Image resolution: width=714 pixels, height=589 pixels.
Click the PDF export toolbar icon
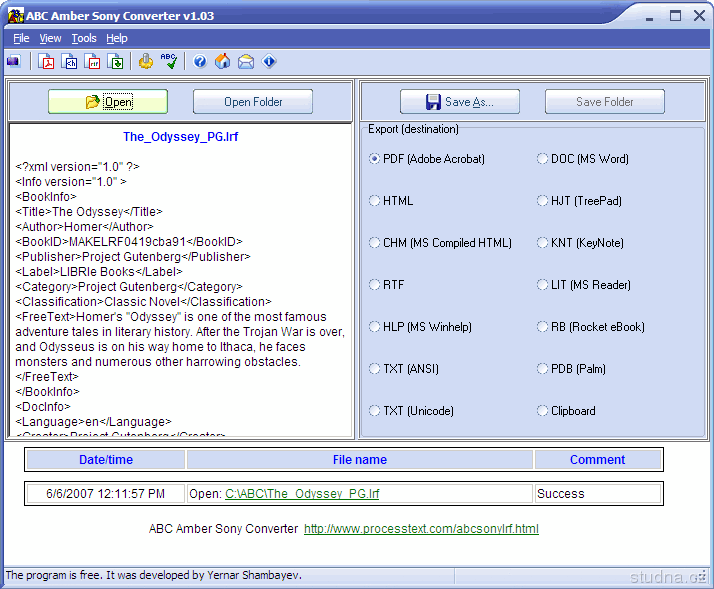click(46, 62)
